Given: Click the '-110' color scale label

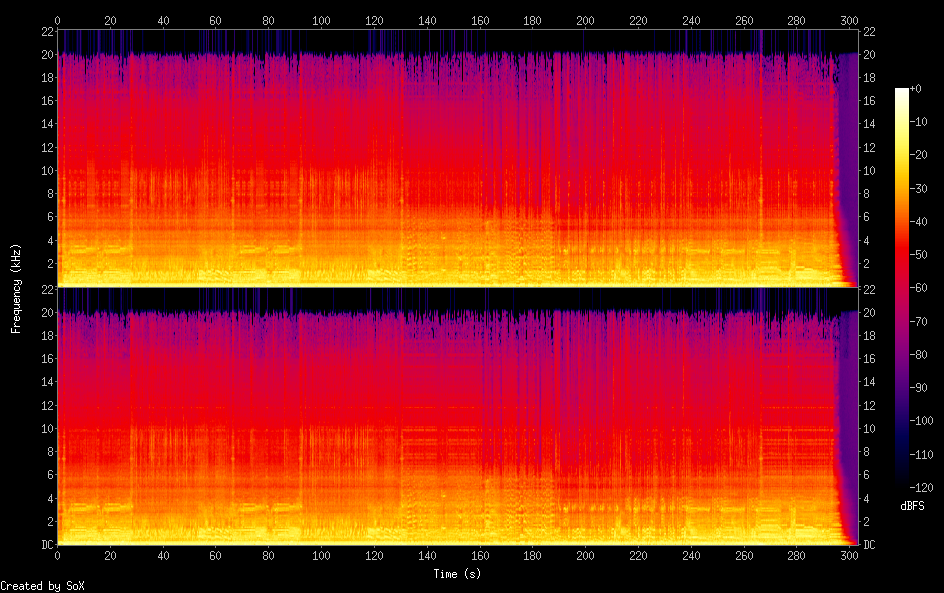Looking at the screenshot, I should 921,455.
